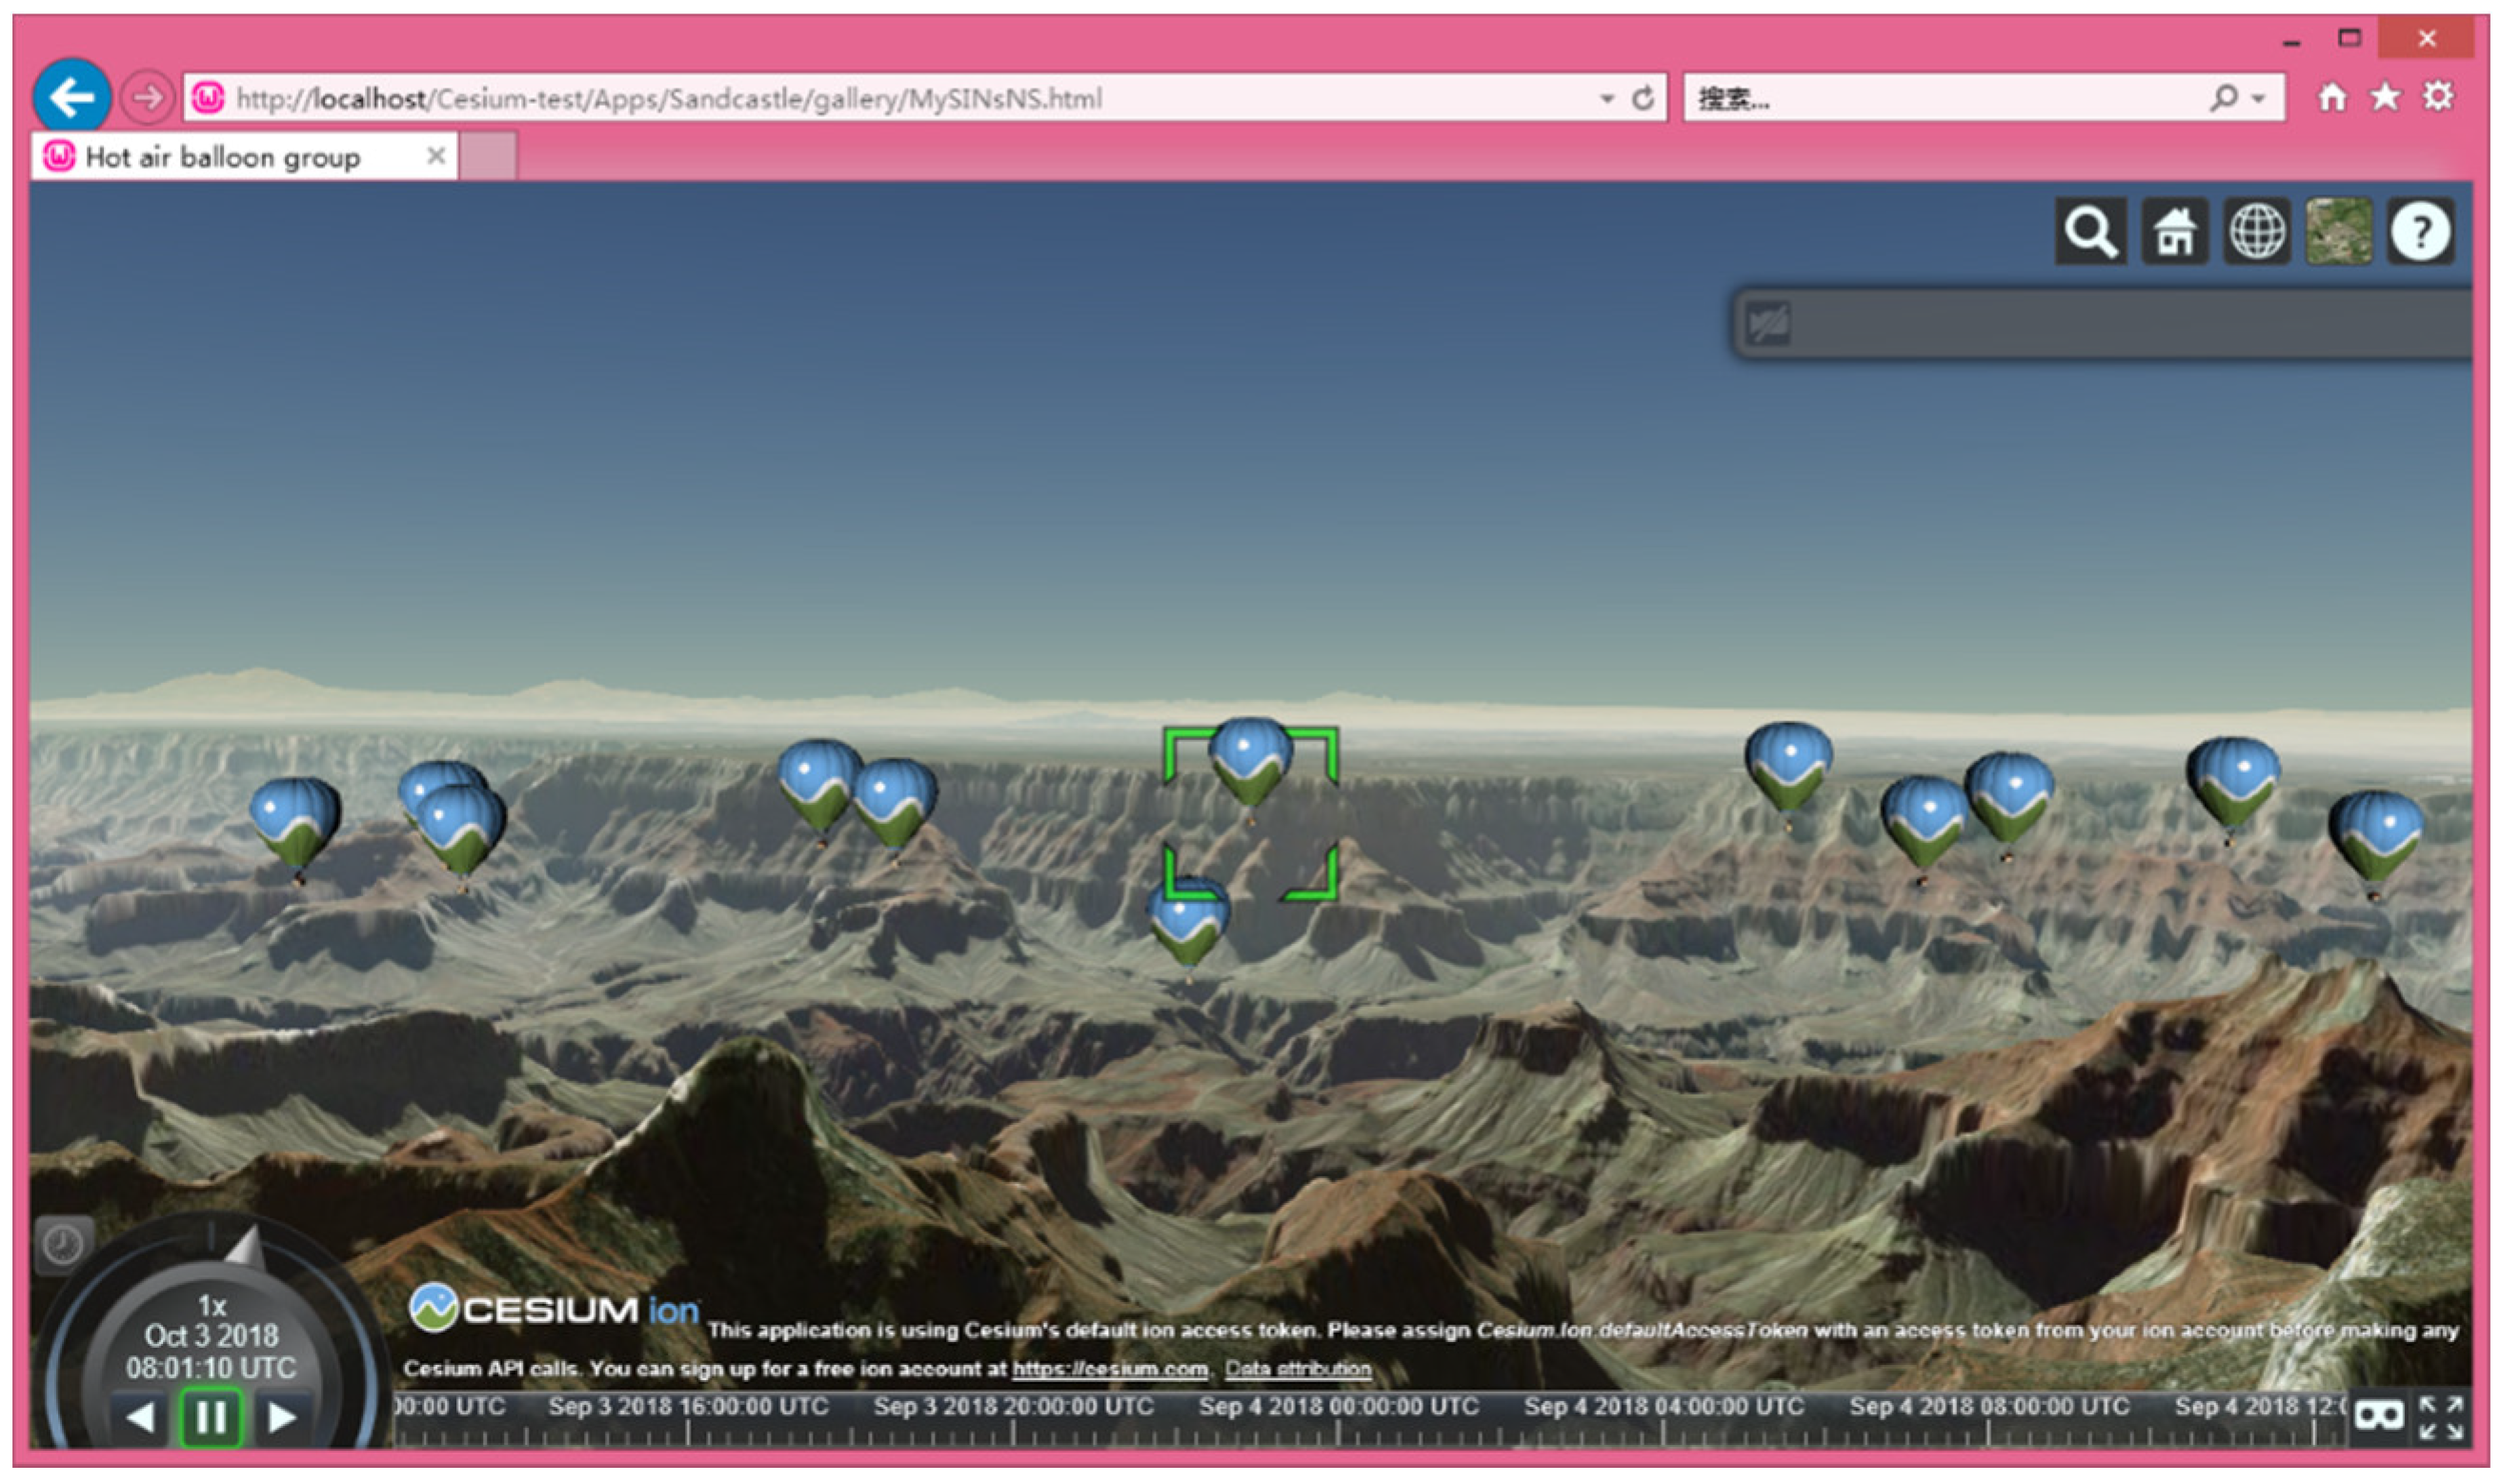Open the scene mode globe picker
The width and height of the screenshot is (2501, 1484).
[2256, 231]
